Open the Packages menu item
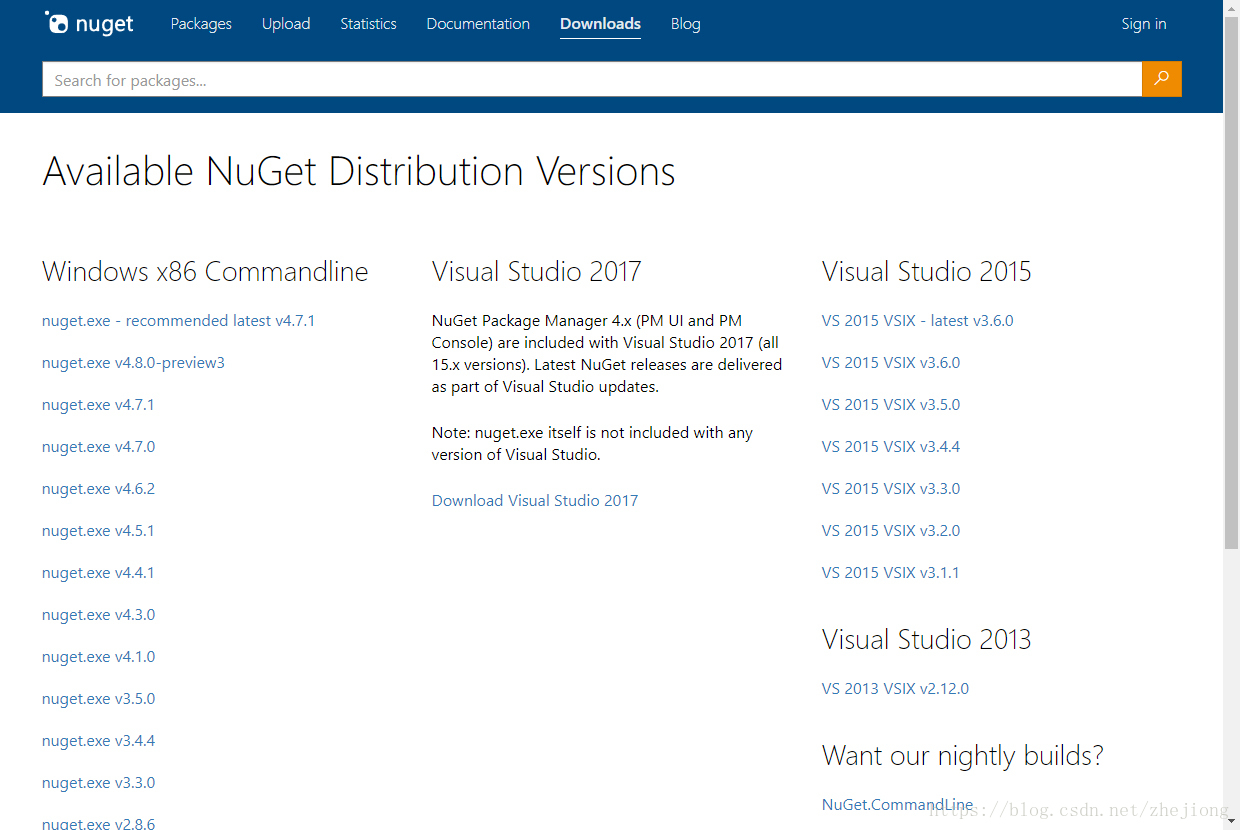The image size is (1240, 830). point(201,24)
